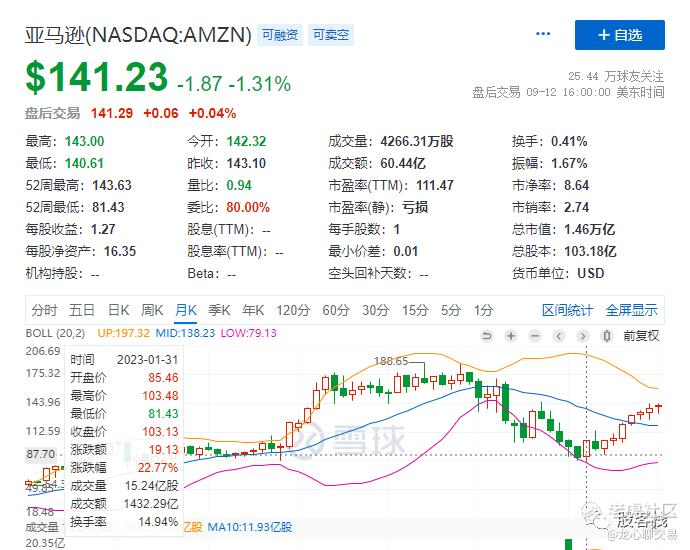Image resolution: width=690 pixels, height=550 pixels.
Task: Switch to the 60分 chart tab
Action: [336, 310]
